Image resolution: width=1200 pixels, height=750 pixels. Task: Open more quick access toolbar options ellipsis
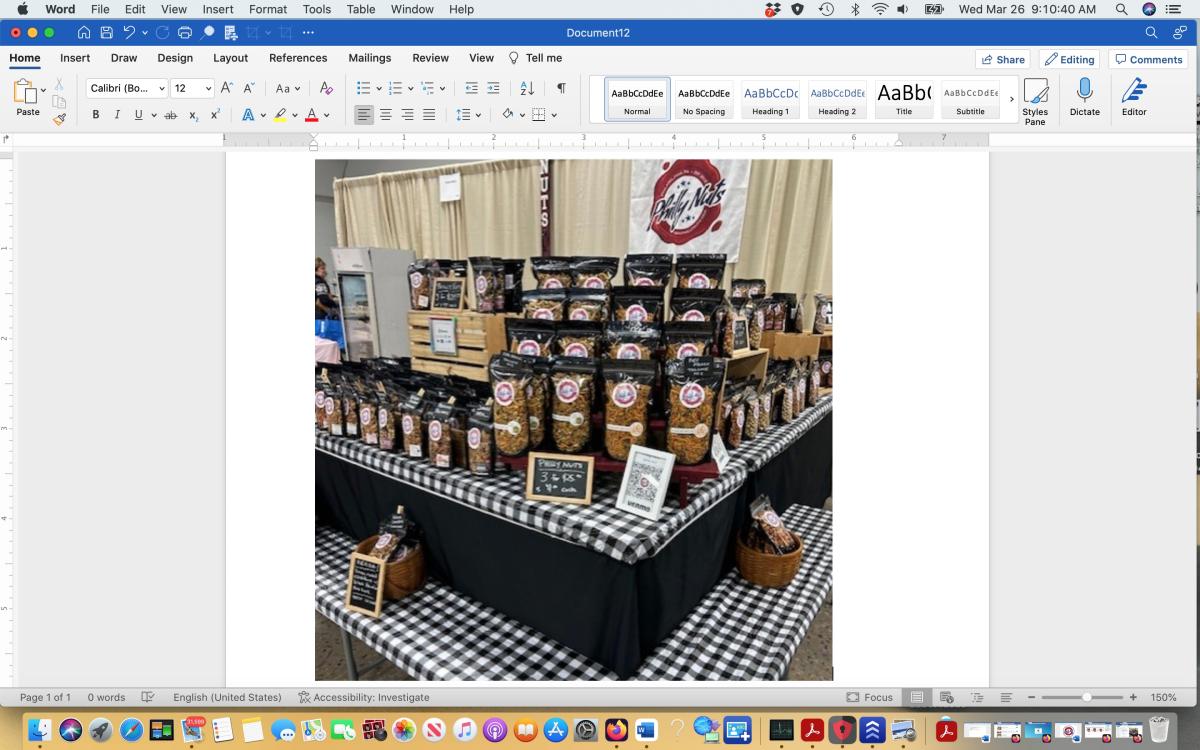(308, 32)
